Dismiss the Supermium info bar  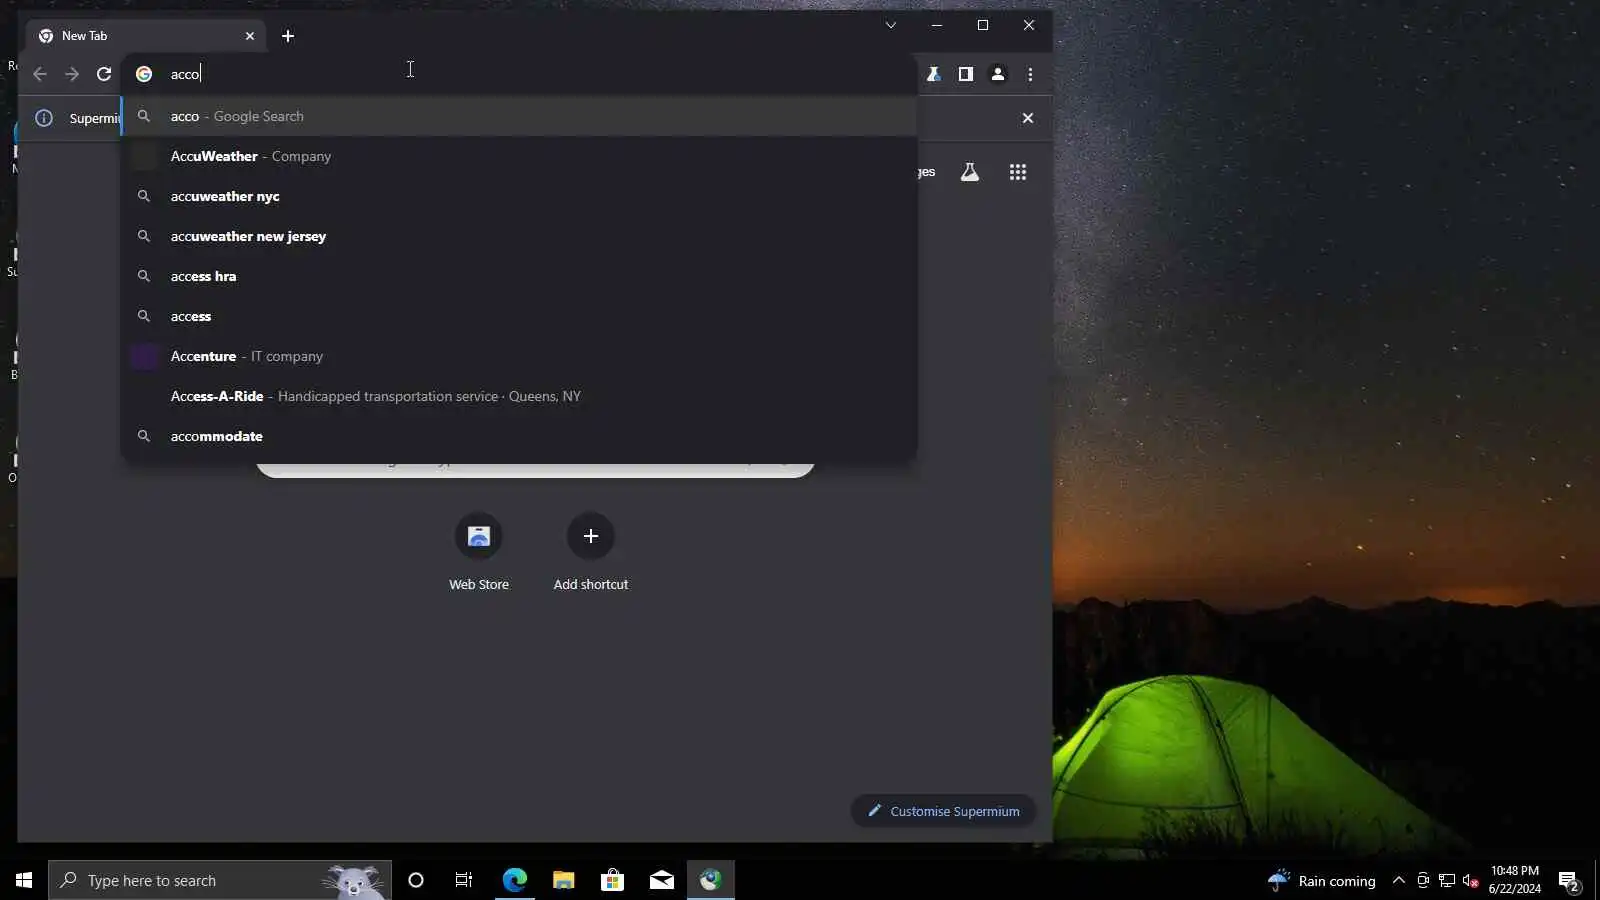[x=1027, y=118]
